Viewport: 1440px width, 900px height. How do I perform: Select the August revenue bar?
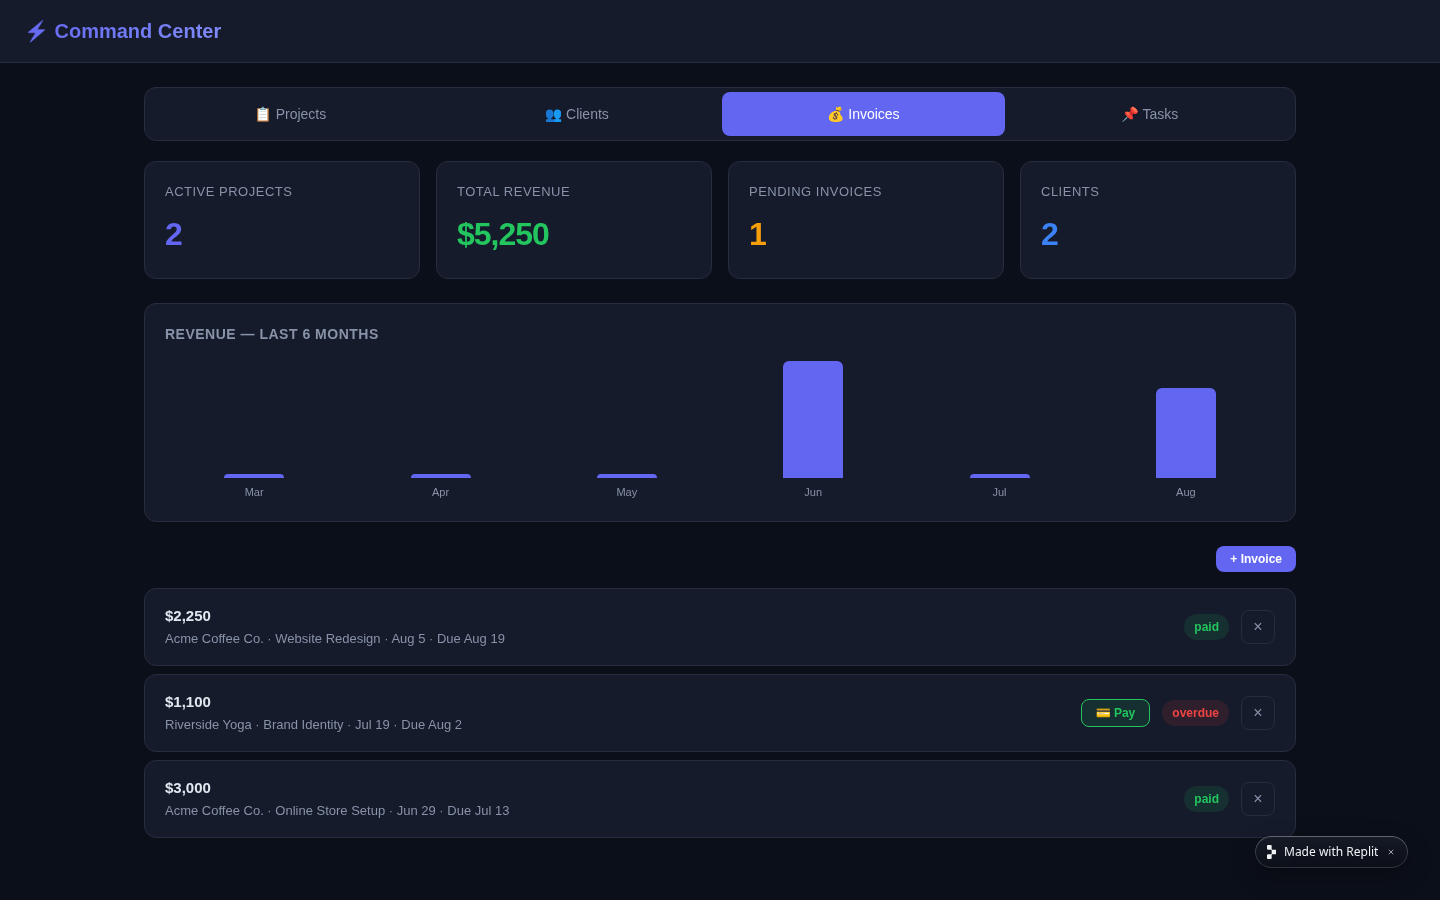pyautogui.click(x=1186, y=433)
